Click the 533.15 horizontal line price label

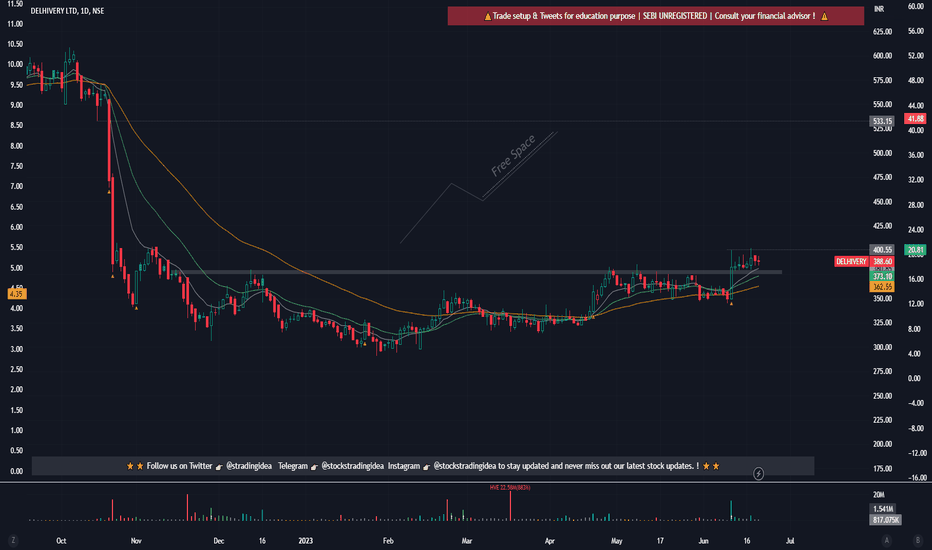coord(882,121)
